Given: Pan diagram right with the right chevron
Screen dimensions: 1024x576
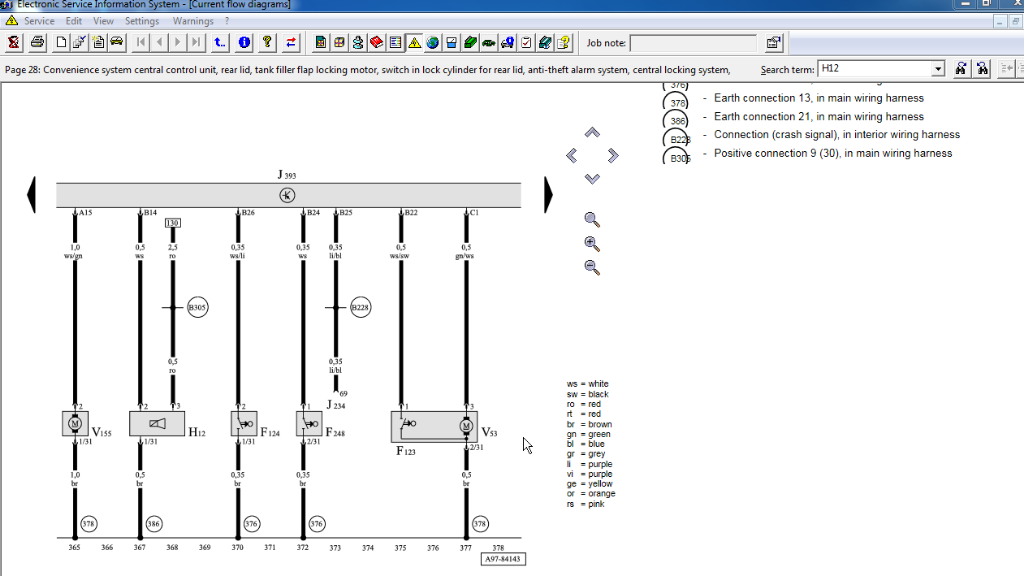Looking at the screenshot, I should (x=613, y=155).
